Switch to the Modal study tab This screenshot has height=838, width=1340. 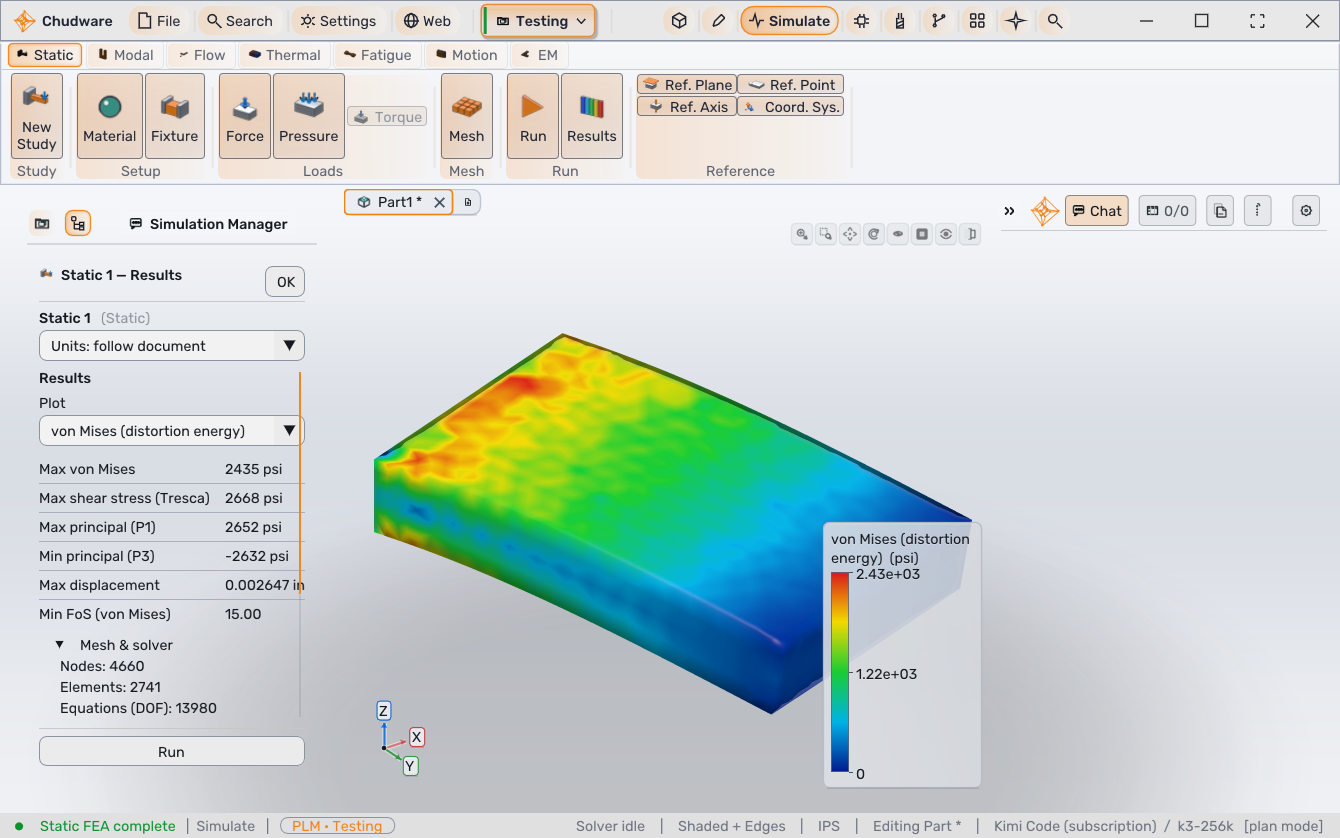click(124, 55)
